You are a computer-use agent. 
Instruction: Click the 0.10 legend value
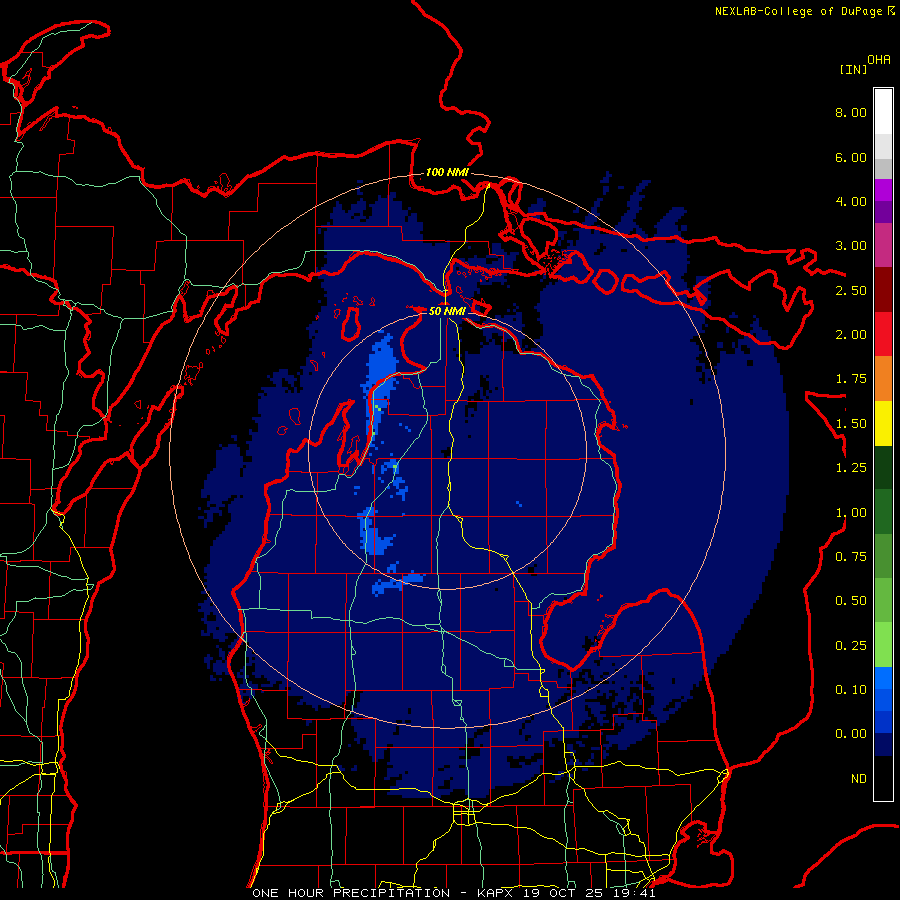[x=851, y=690]
